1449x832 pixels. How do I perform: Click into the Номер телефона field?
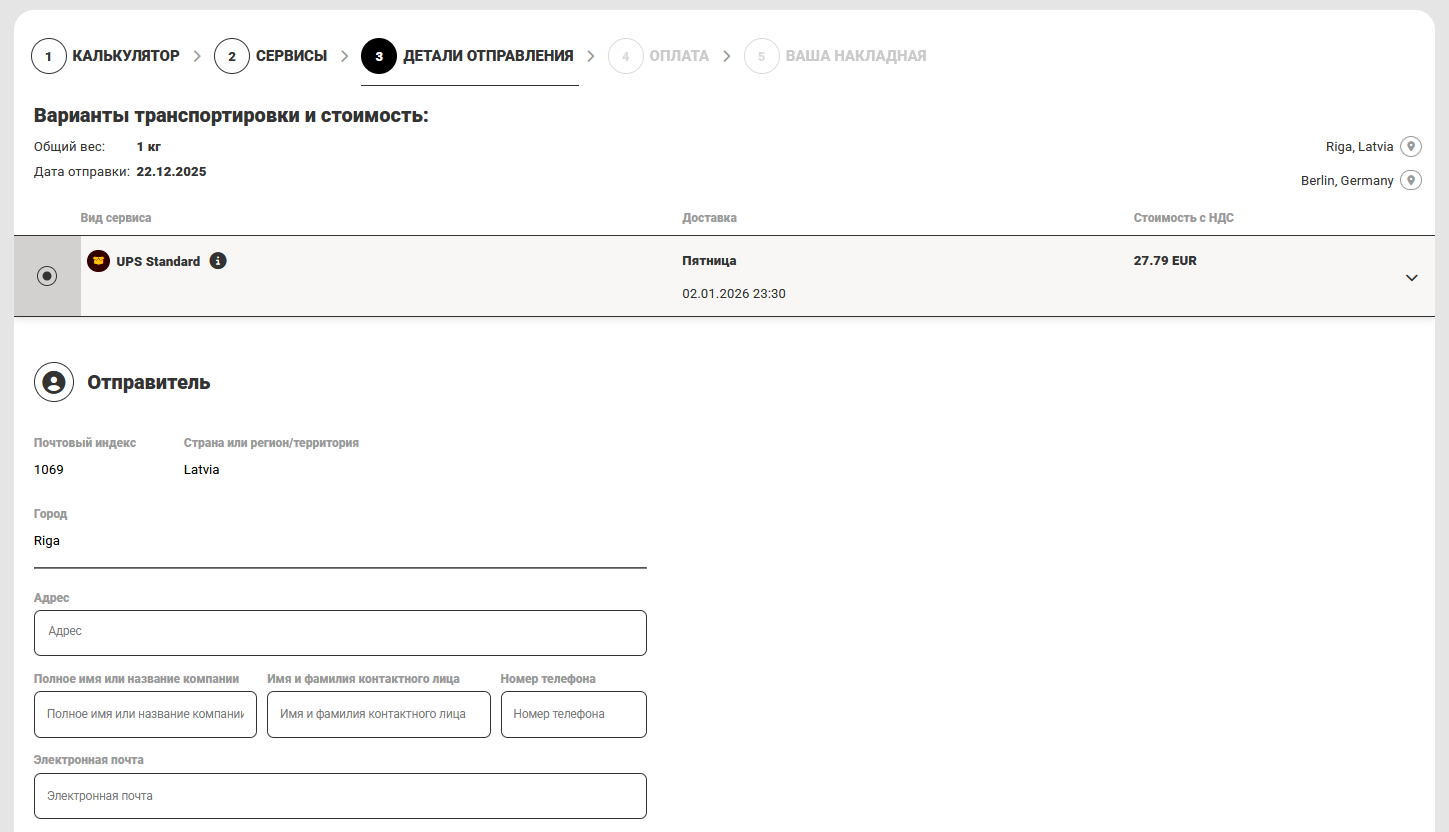coord(573,714)
